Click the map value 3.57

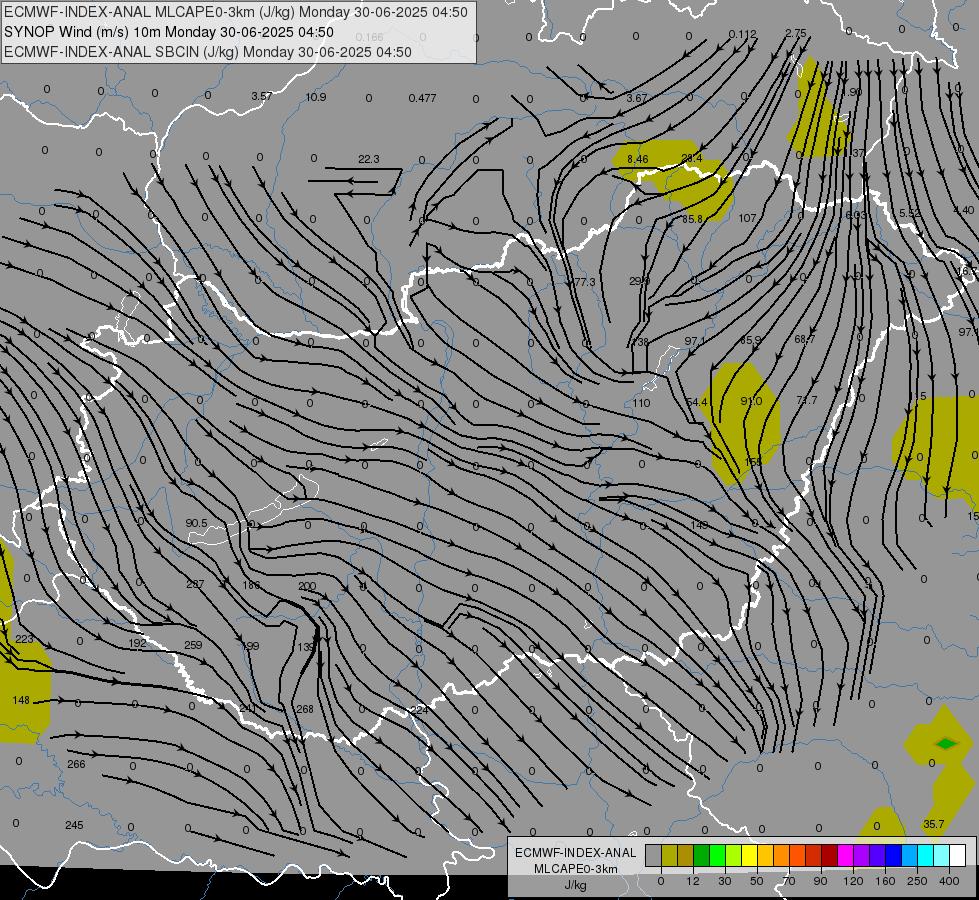[262, 96]
